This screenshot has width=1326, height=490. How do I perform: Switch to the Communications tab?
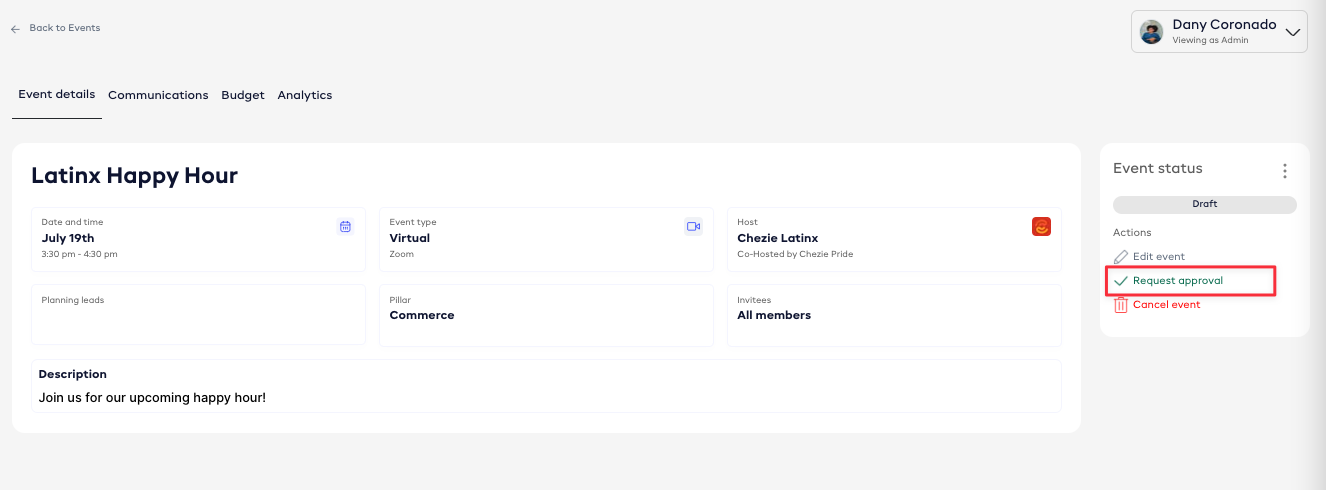coord(158,95)
